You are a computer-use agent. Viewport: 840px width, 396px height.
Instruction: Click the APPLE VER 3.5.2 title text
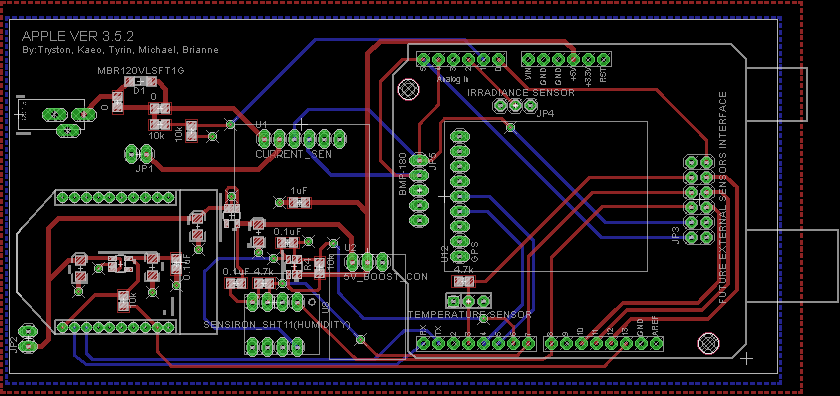click(x=78, y=36)
